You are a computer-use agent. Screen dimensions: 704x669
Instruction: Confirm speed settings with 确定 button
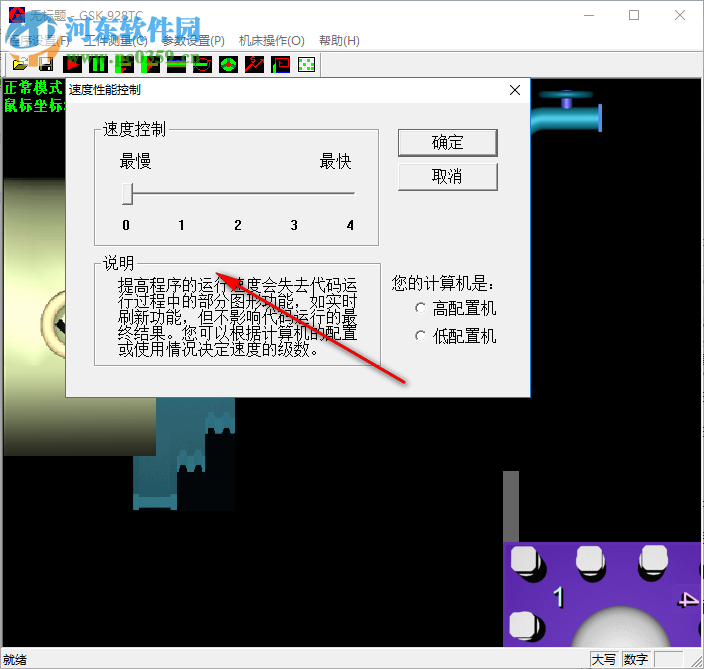(x=448, y=143)
